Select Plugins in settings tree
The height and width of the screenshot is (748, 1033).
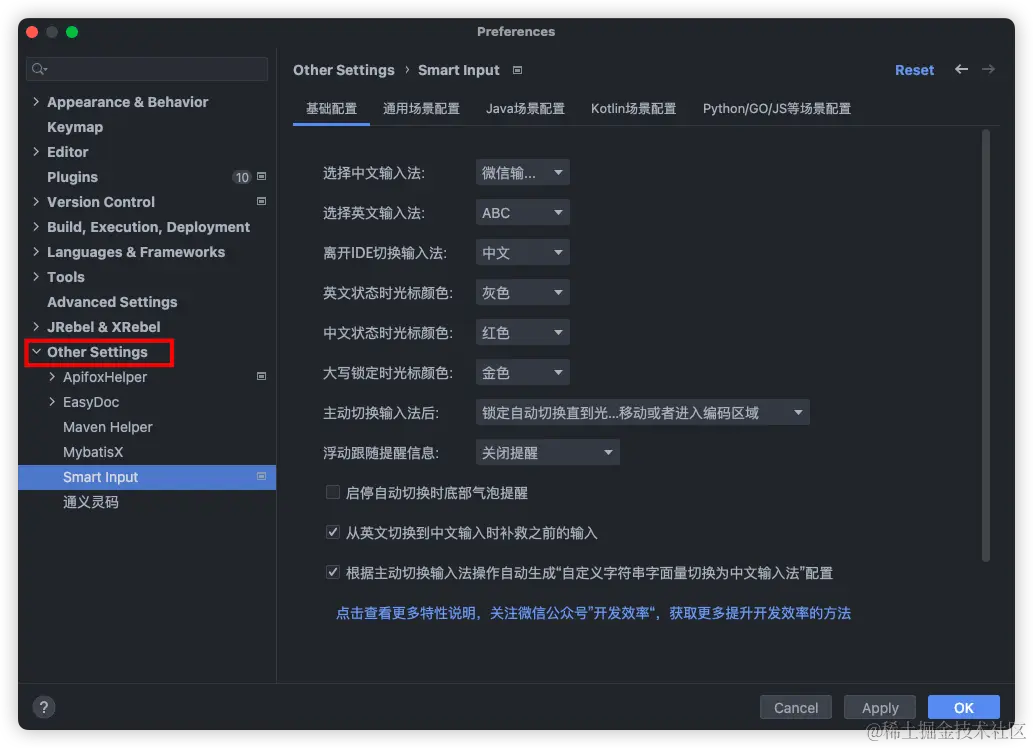(x=72, y=177)
